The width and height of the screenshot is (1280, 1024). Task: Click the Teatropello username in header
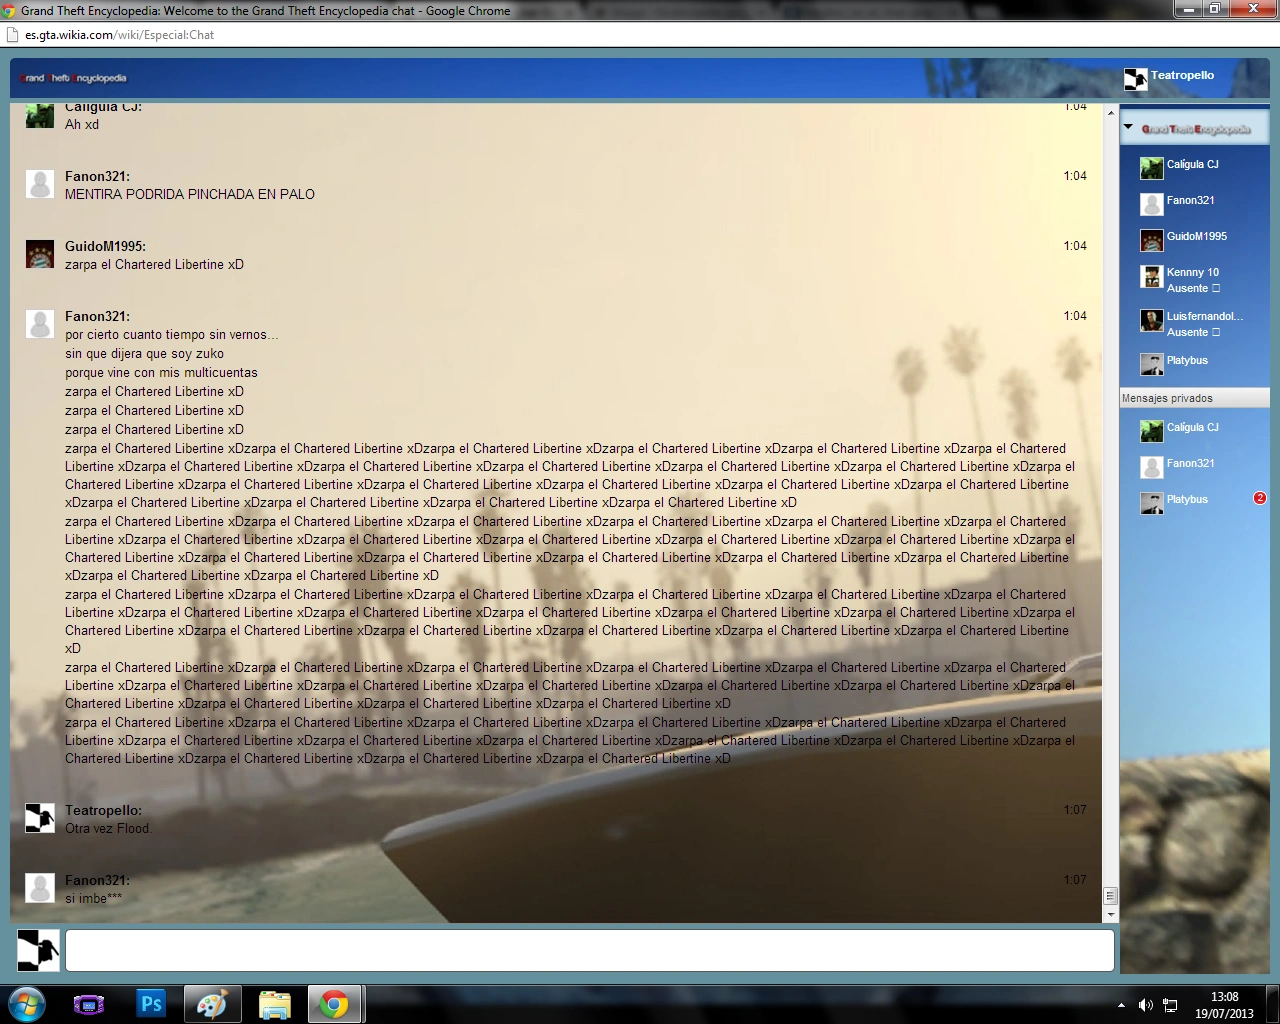point(1182,76)
